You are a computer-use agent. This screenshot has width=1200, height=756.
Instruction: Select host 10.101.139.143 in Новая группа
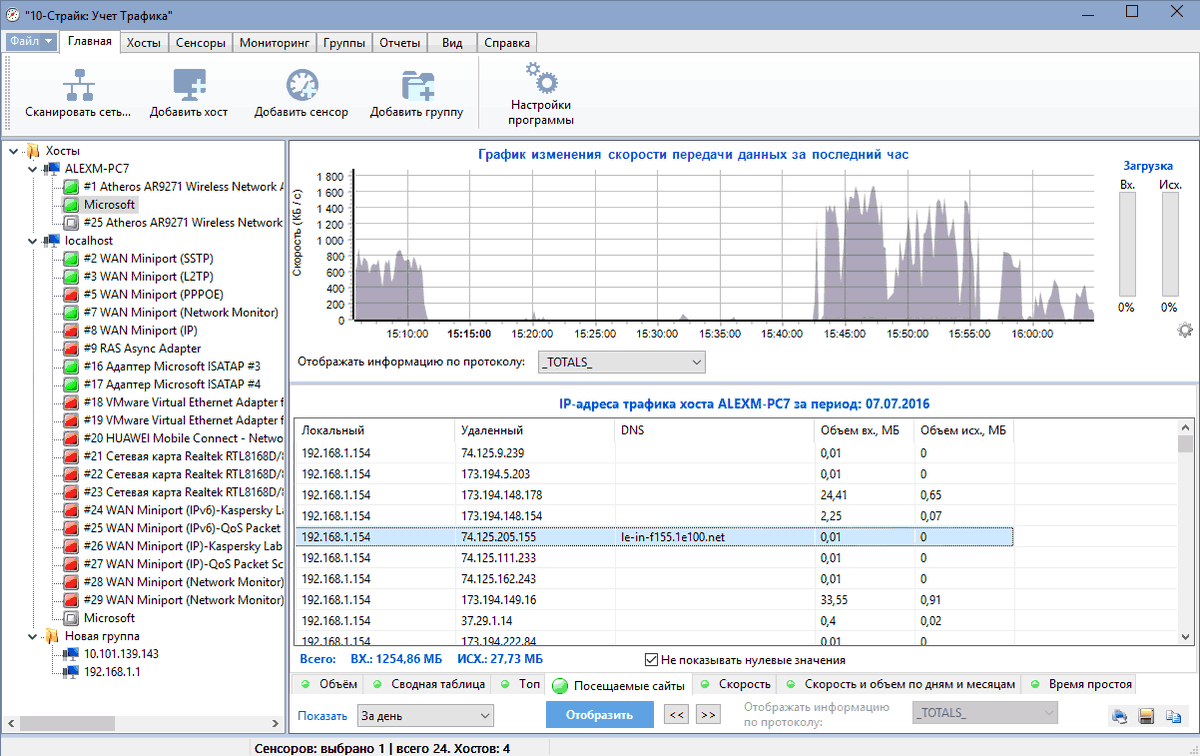tap(110, 655)
